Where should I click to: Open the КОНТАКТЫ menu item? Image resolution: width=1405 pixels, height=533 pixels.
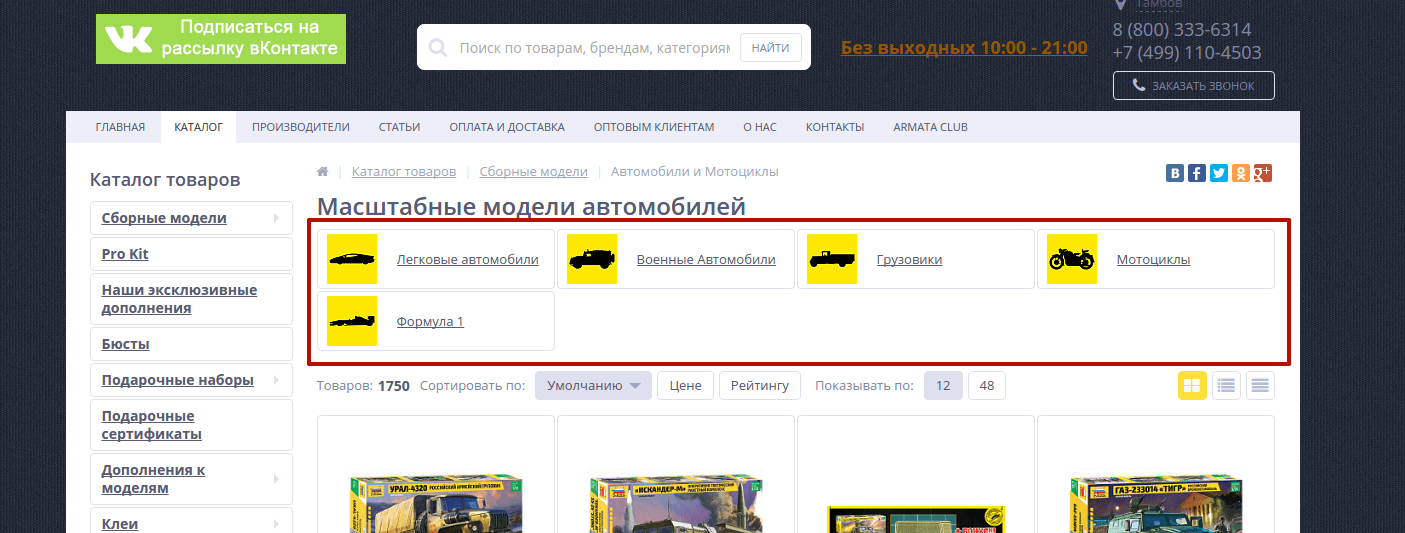(x=835, y=127)
